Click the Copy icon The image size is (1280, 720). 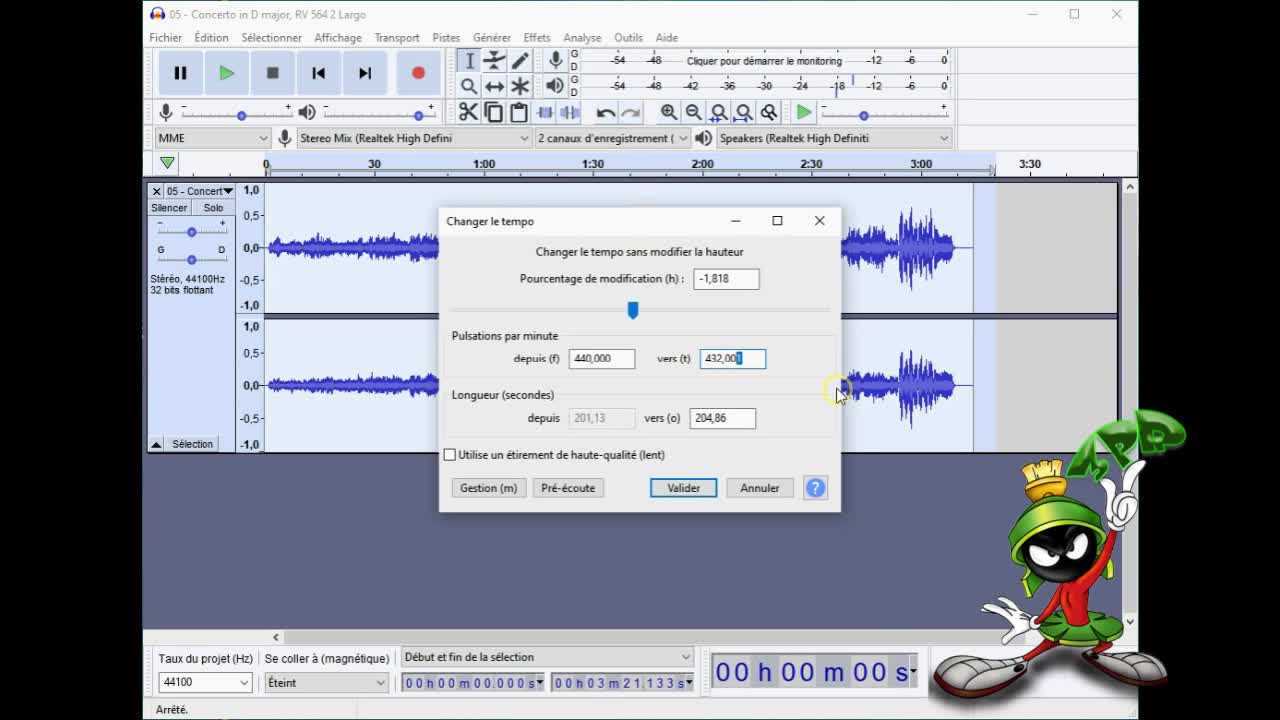click(x=493, y=112)
